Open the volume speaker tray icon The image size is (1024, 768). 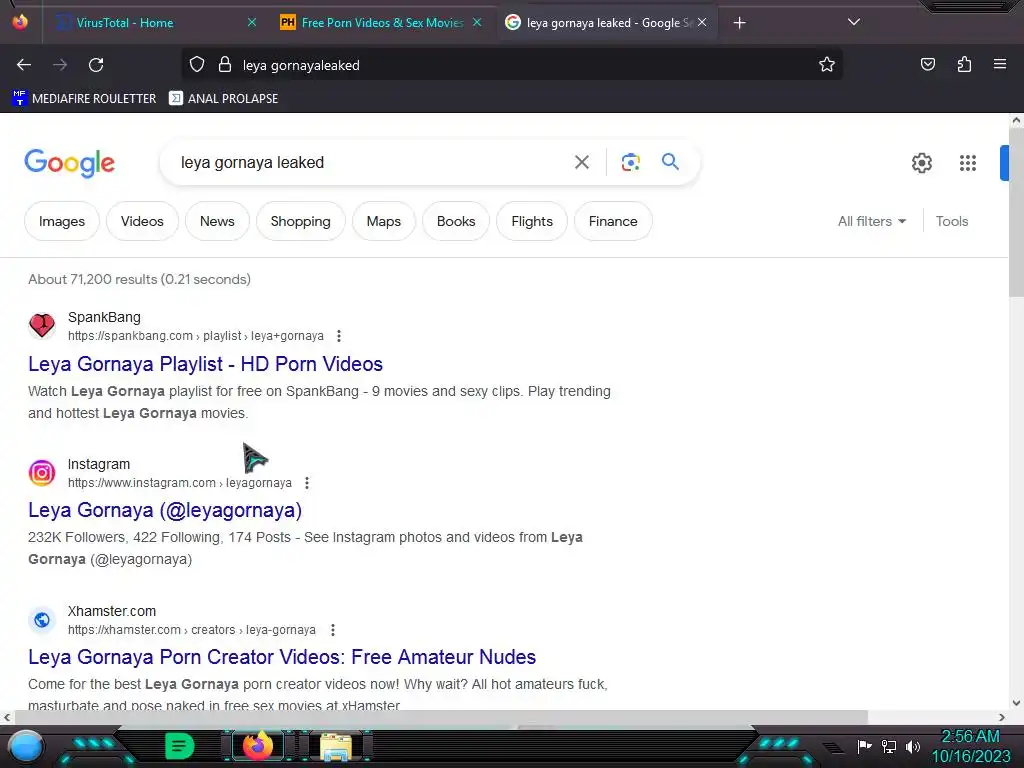tap(913, 746)
